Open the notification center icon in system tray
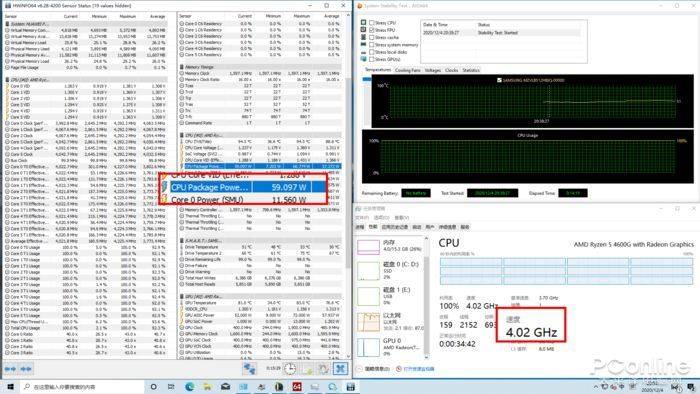Image resolution: width=700 pixels, height=394 pixels. (691, 386)
